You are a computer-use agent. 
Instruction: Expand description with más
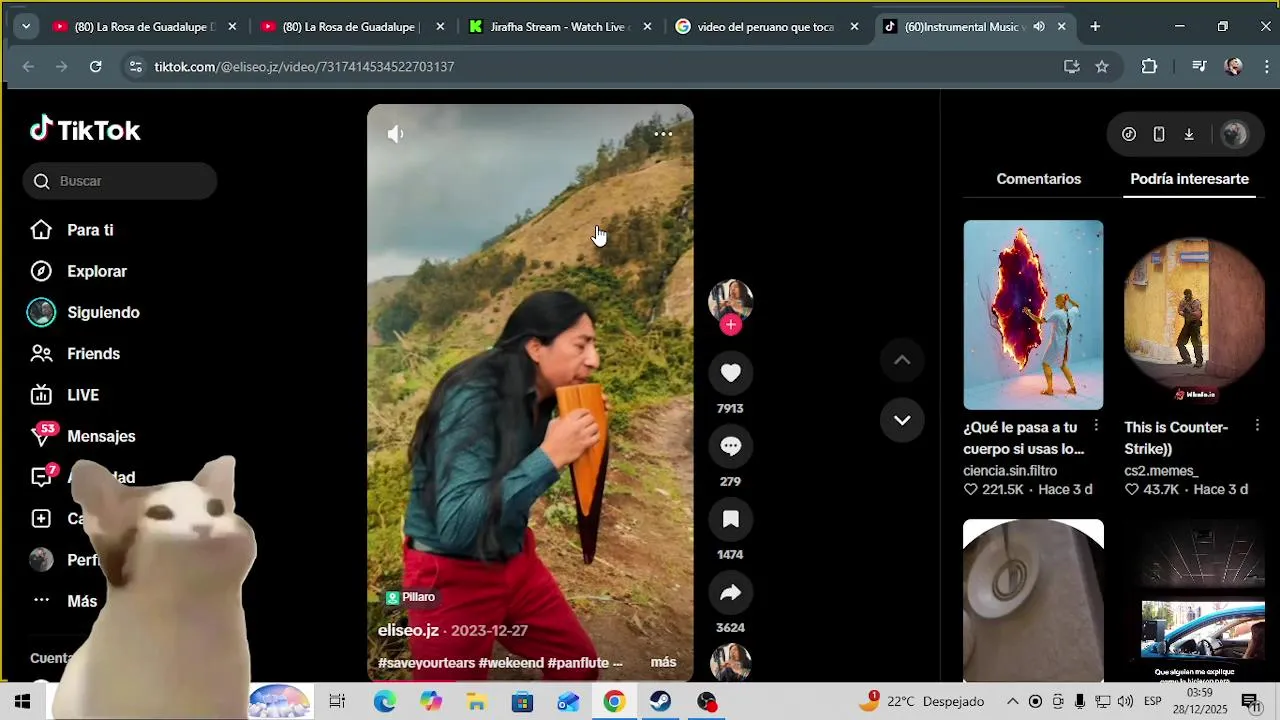click(x=663, y=662)
